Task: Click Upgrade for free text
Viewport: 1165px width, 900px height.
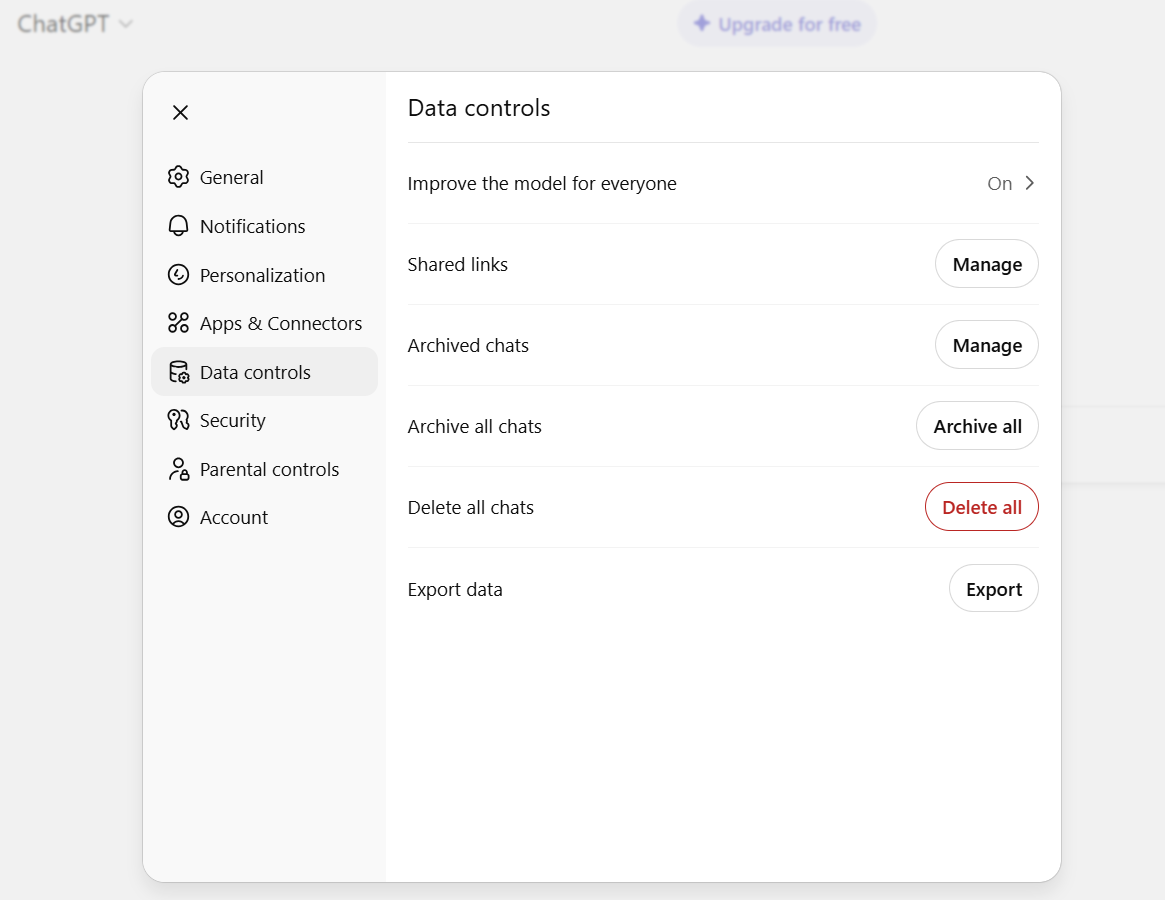Action: coord(789,25)
